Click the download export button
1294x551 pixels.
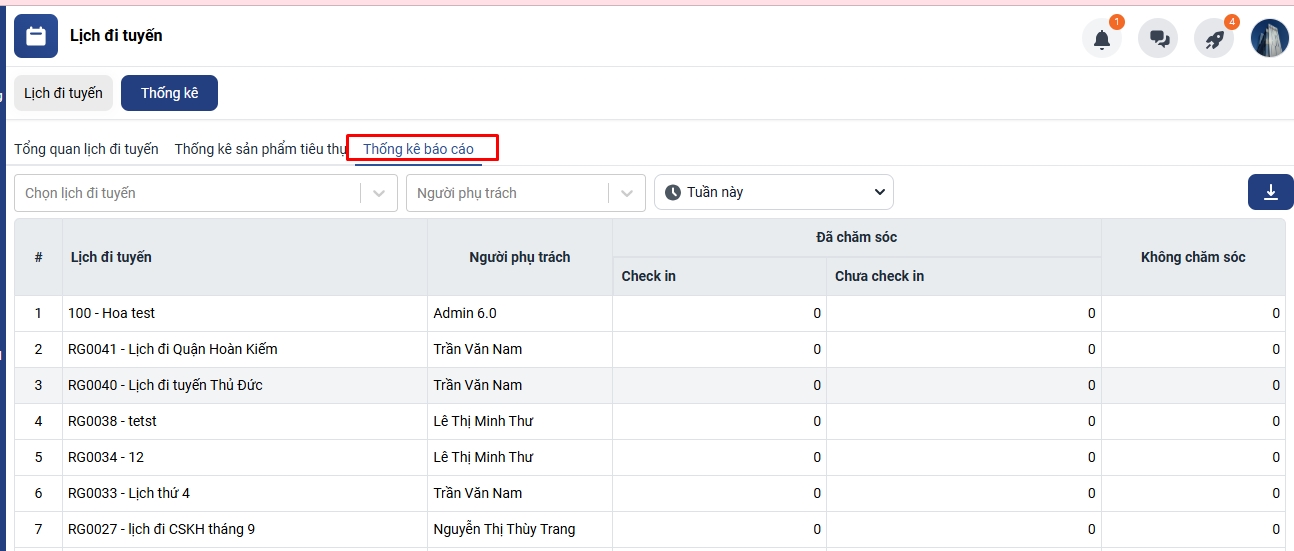(1271, 192)
